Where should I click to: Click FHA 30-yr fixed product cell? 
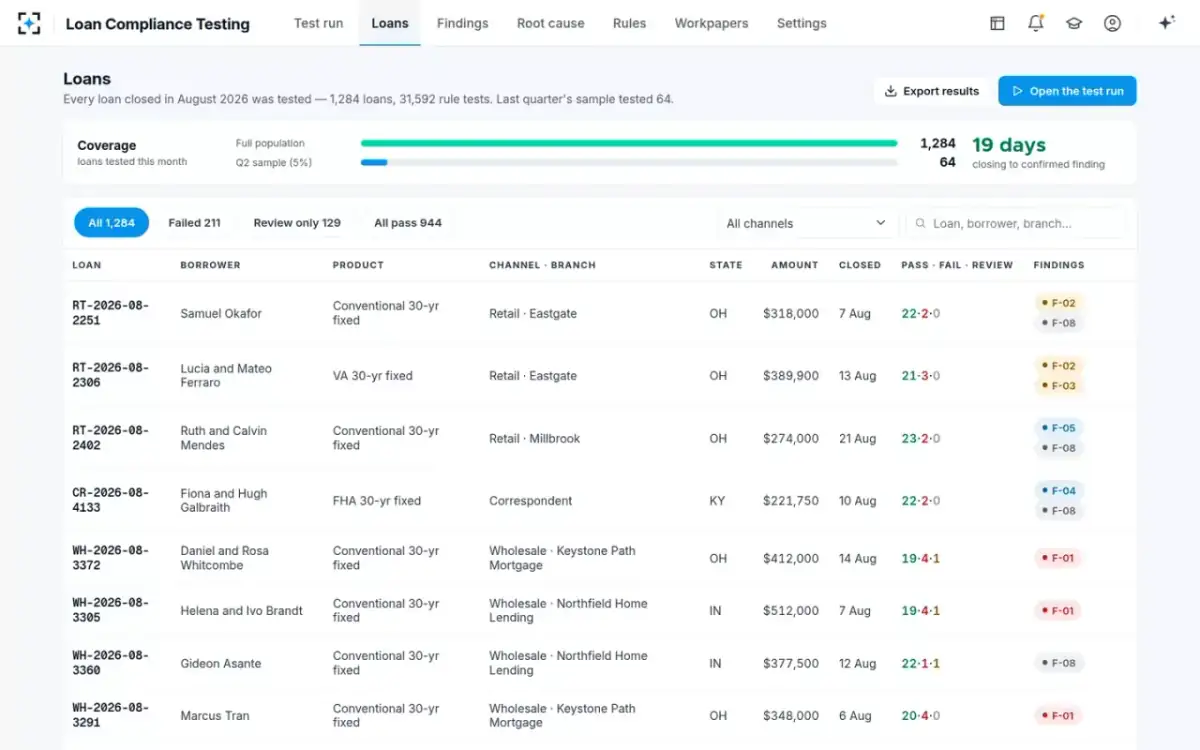click(x=377, y=501)
